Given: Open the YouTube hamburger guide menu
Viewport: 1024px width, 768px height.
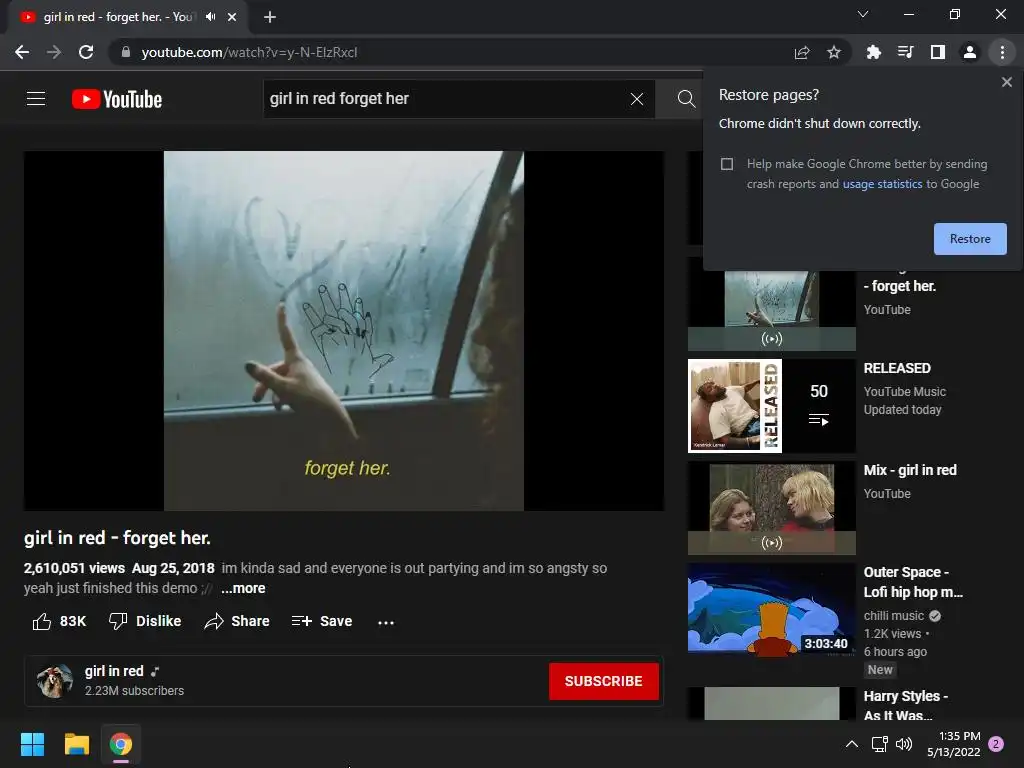Looking at the screenshot, I should coord(36,99).
